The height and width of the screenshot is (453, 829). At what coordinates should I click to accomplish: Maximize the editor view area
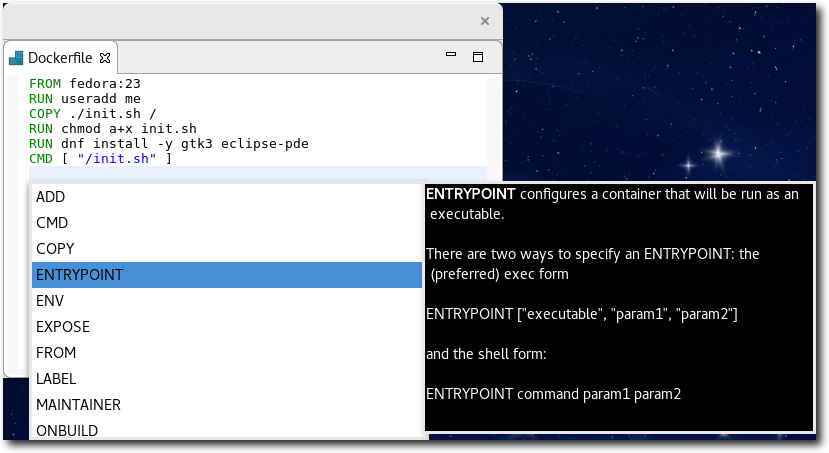pyautogui.click(x=477, y=57)
